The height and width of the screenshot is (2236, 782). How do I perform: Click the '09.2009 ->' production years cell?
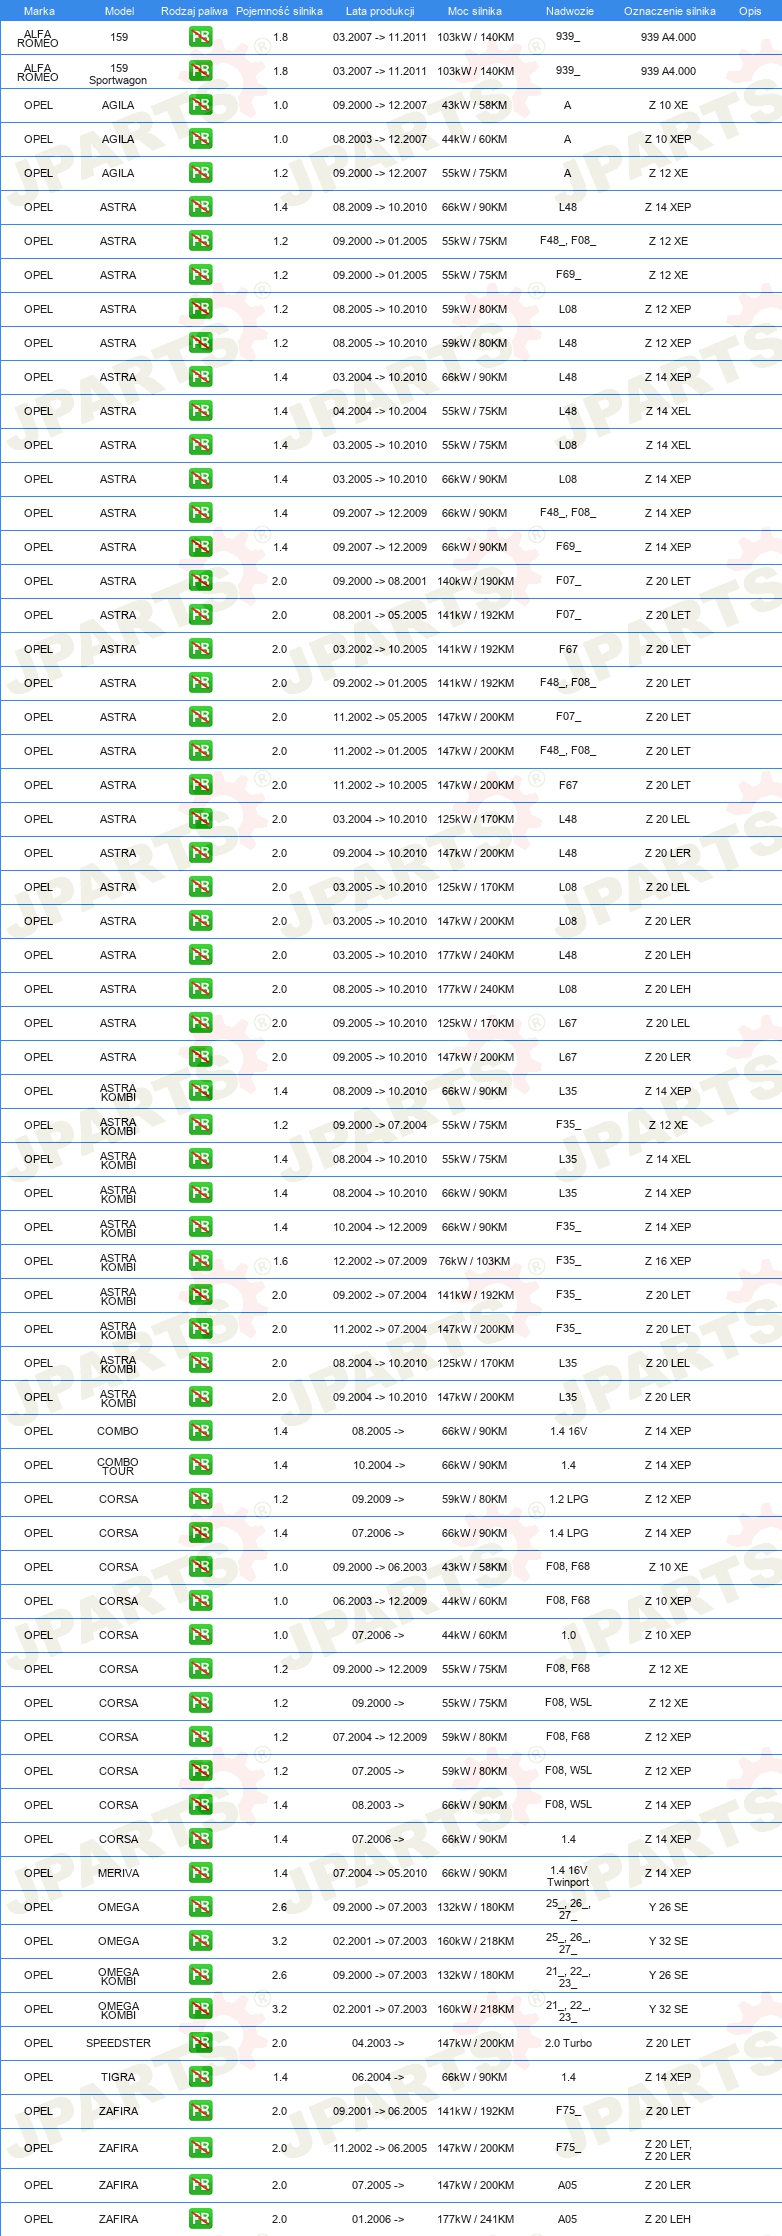tap(378, 1499)
